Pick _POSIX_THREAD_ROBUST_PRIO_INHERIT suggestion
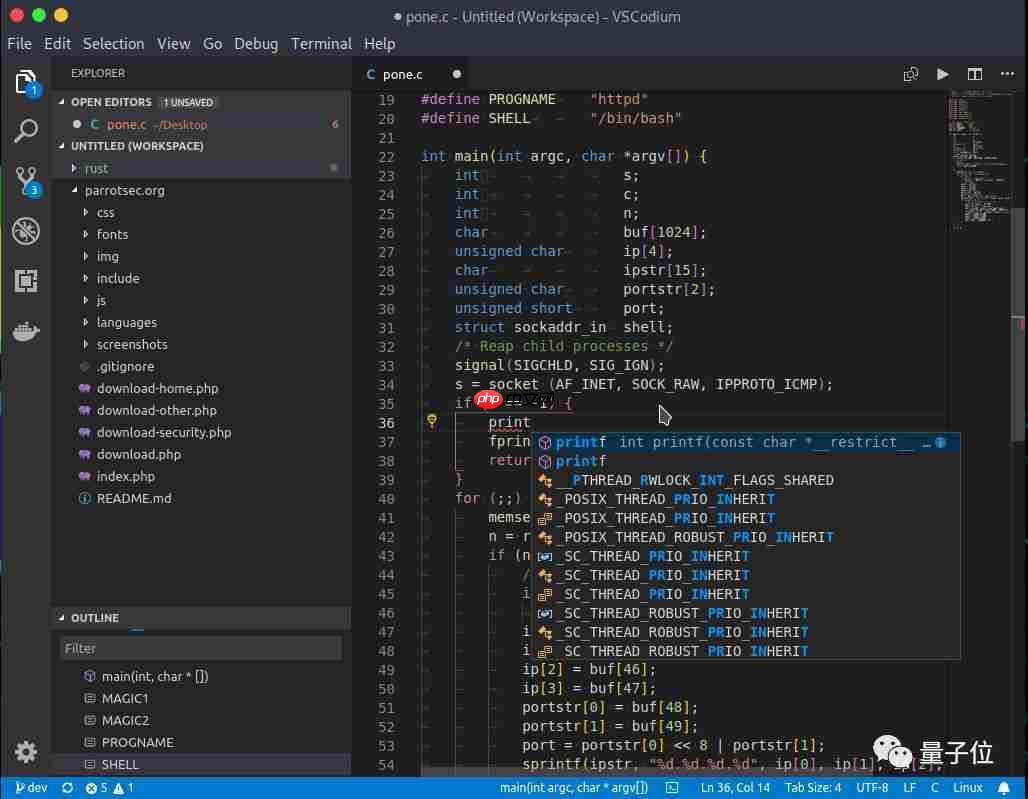This screenshot has width=1028, height=799. pyautogui.click(x=746, y=537)
